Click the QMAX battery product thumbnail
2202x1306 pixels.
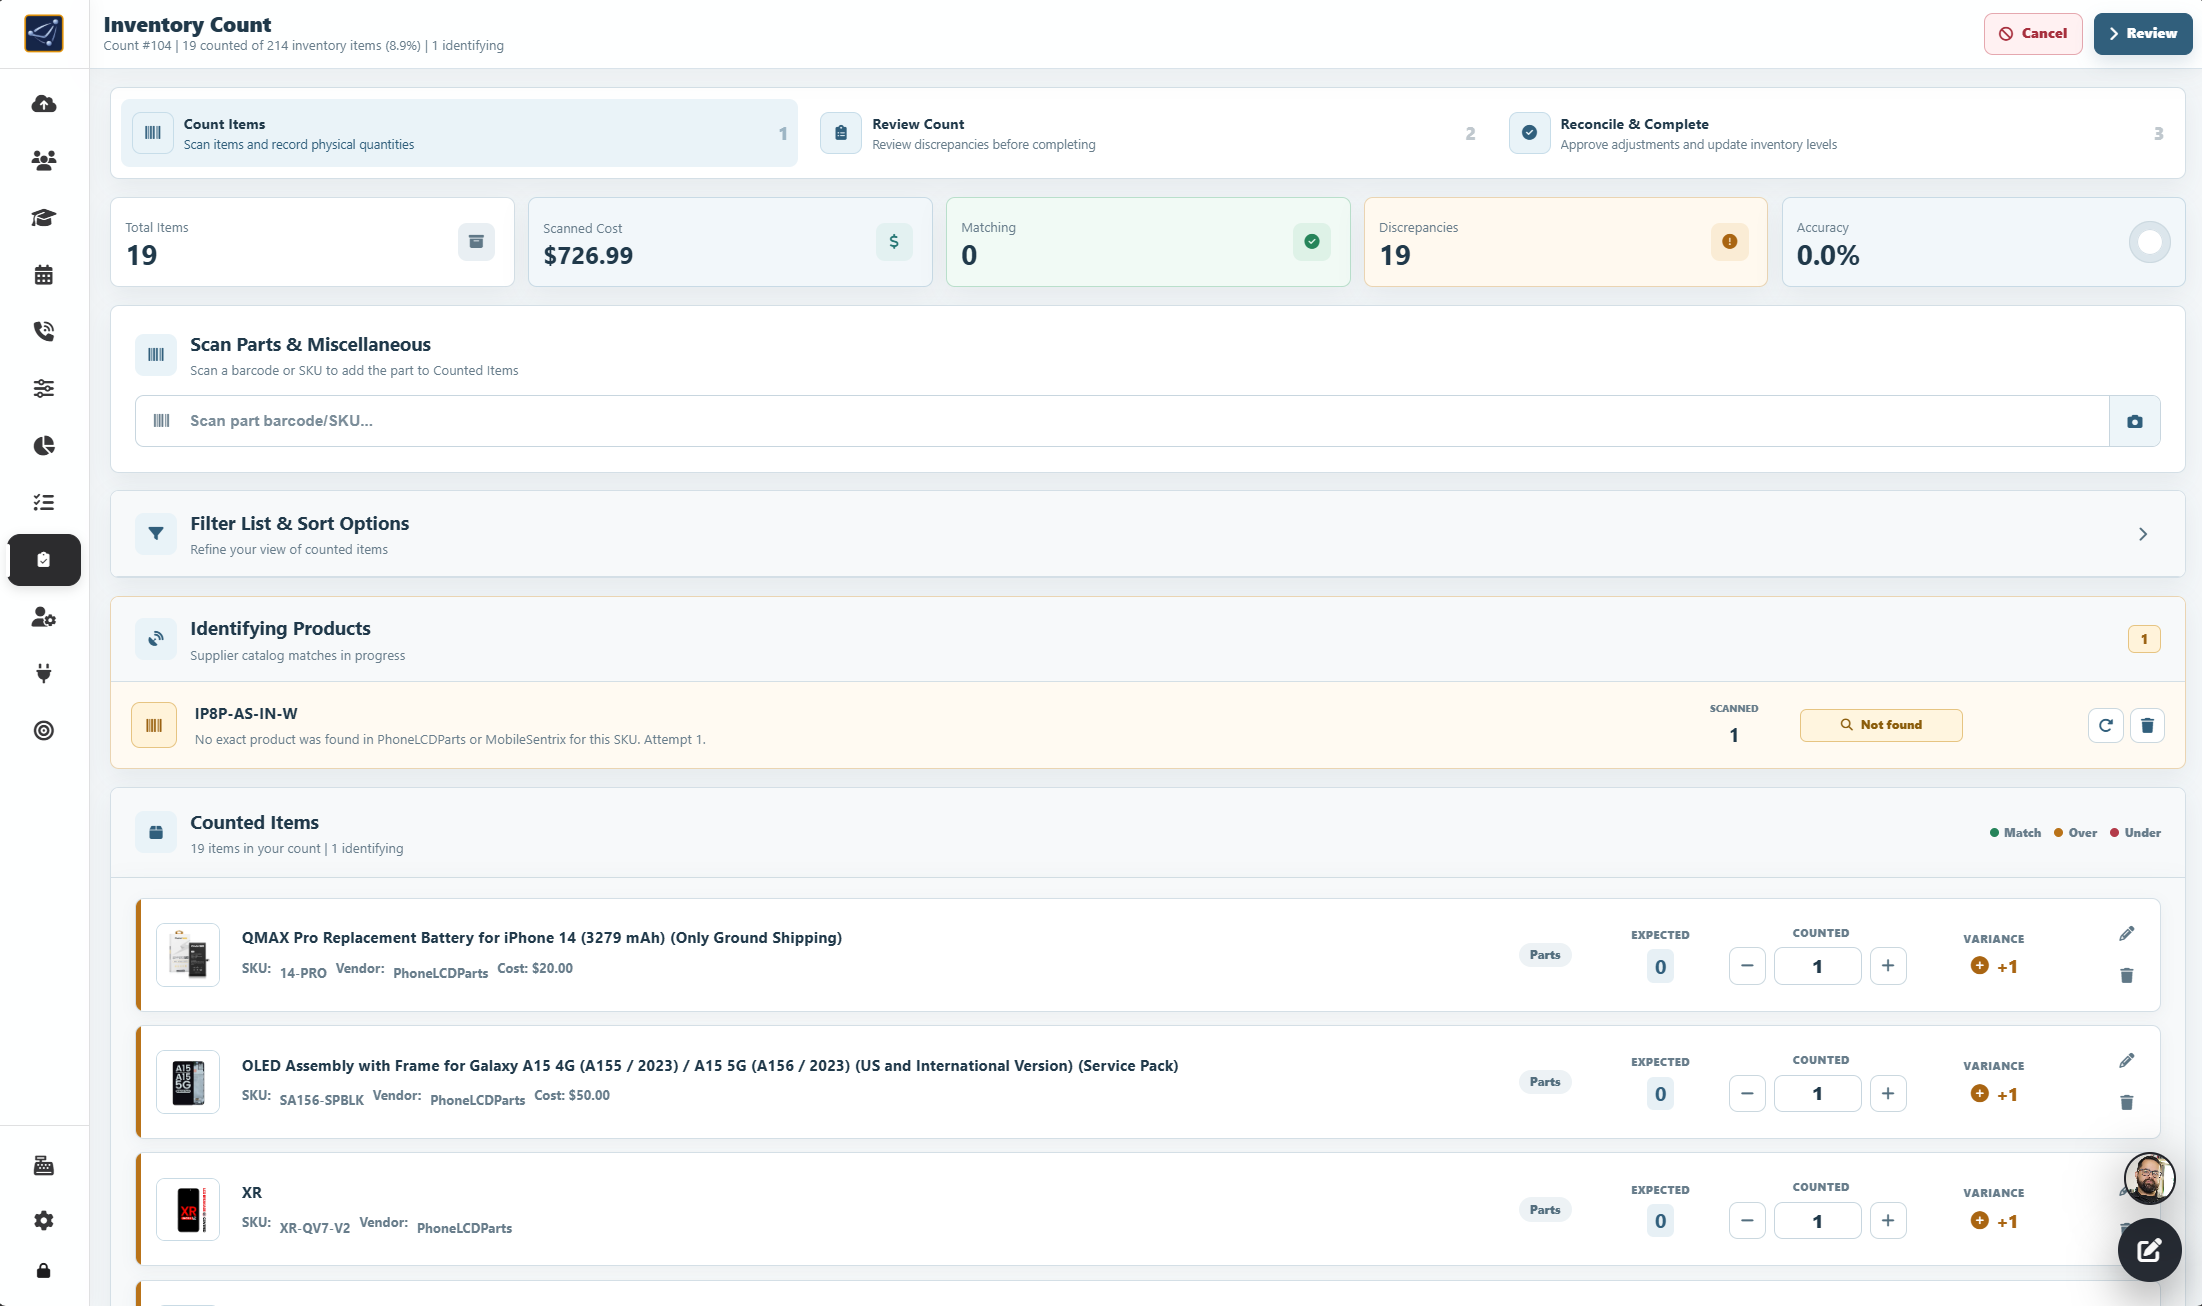click(x=188, y=955)
